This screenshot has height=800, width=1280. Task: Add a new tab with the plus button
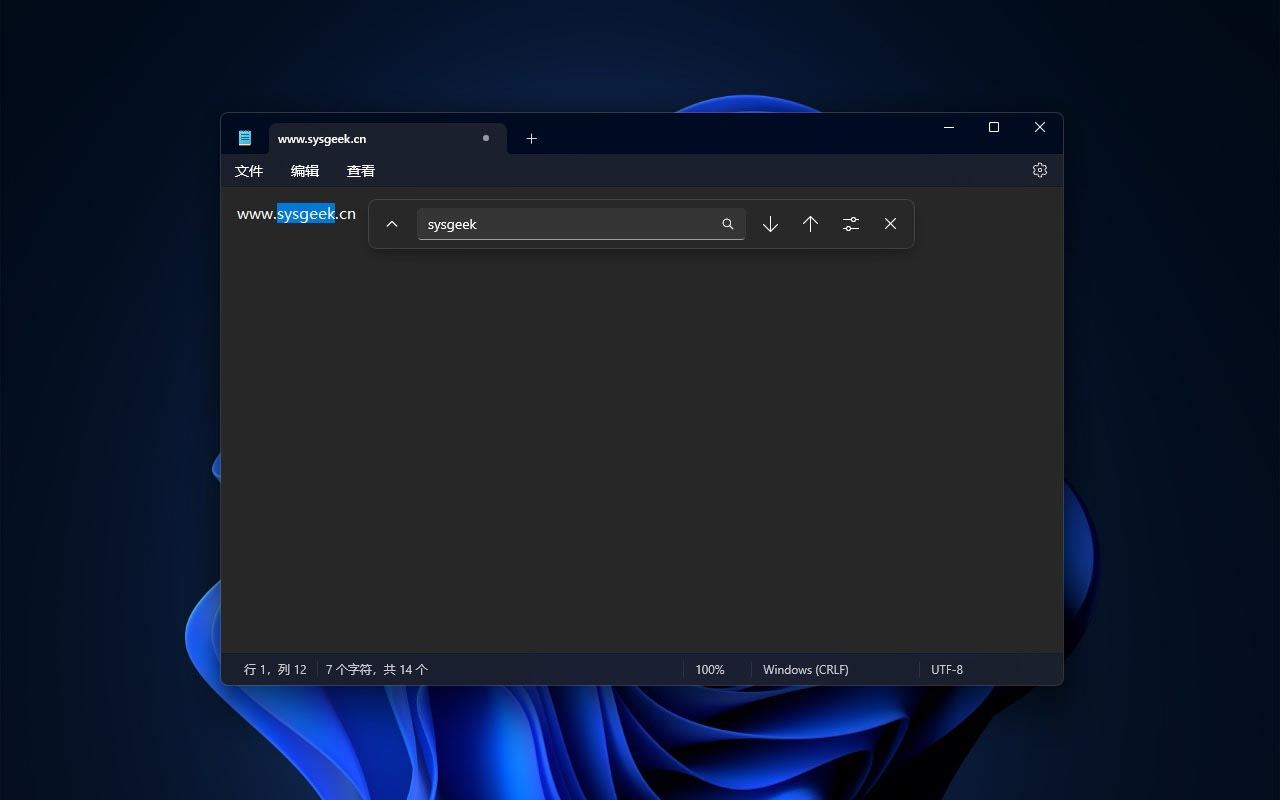tap(531, 138)
